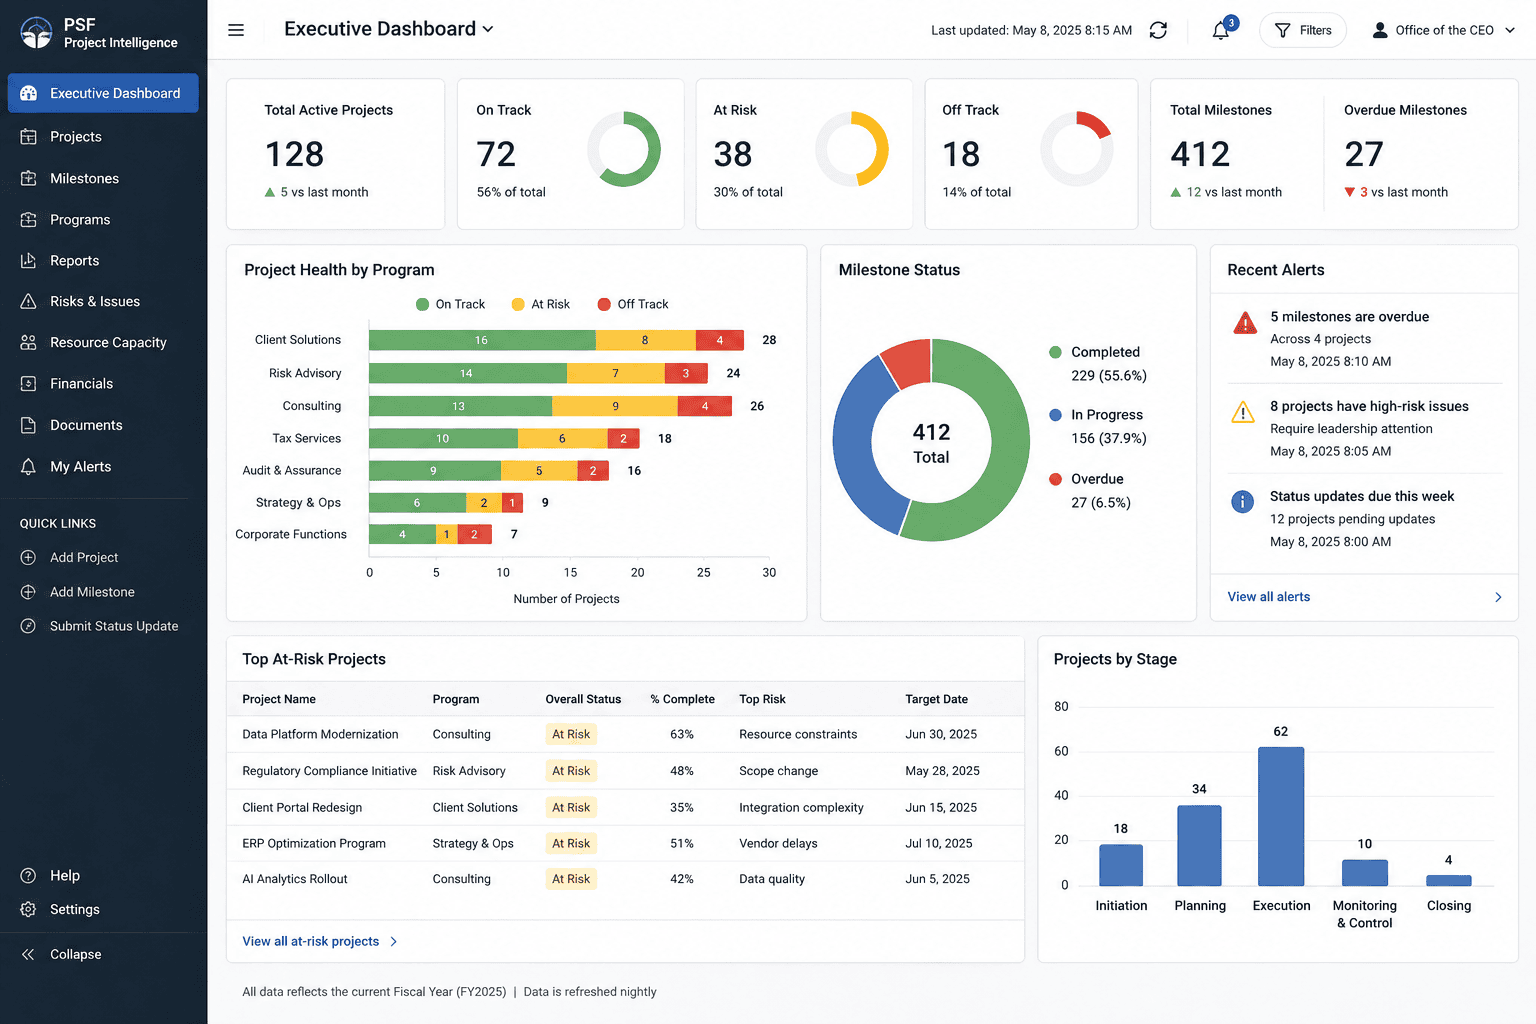The width and height of the screenshot is (1536, 1024).
Task: Click the Add Project quick link
Action: (70, 558)
